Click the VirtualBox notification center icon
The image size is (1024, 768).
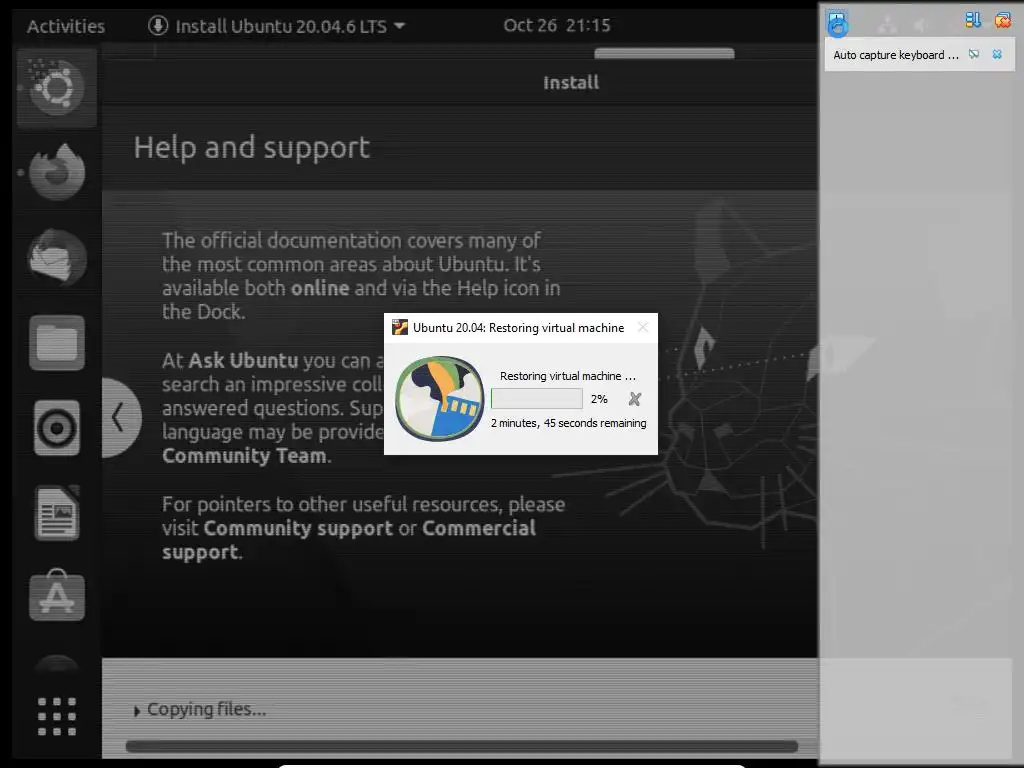pos(837,23)
